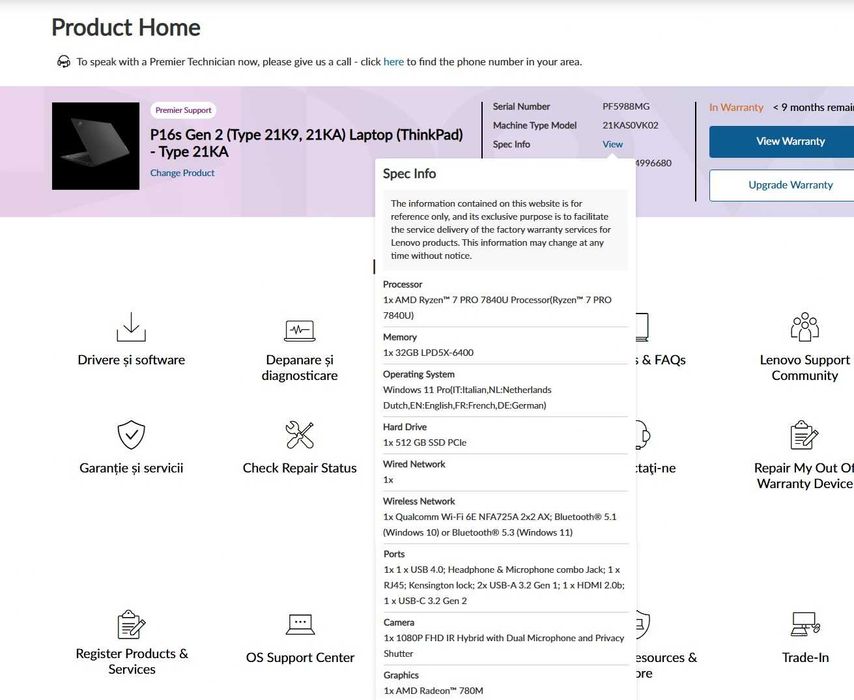Click the Camera 1080P FHD IR value
Viewport: 854px width, 700px height.
[504, 646]
